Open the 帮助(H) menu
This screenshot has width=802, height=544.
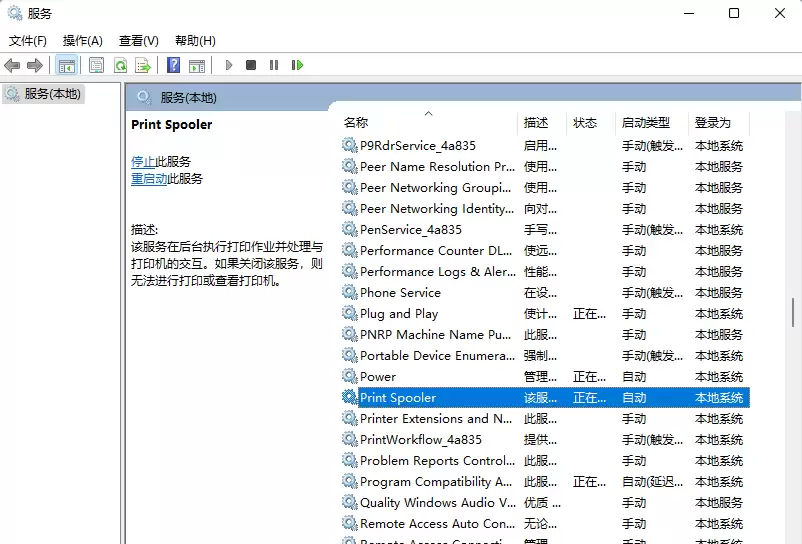[195, 41]
